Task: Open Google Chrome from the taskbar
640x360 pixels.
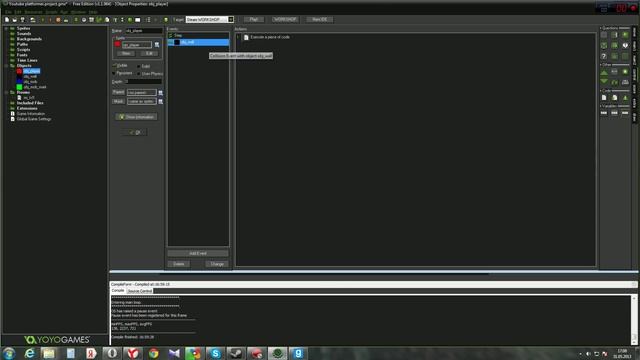Action: click(153, 353)
